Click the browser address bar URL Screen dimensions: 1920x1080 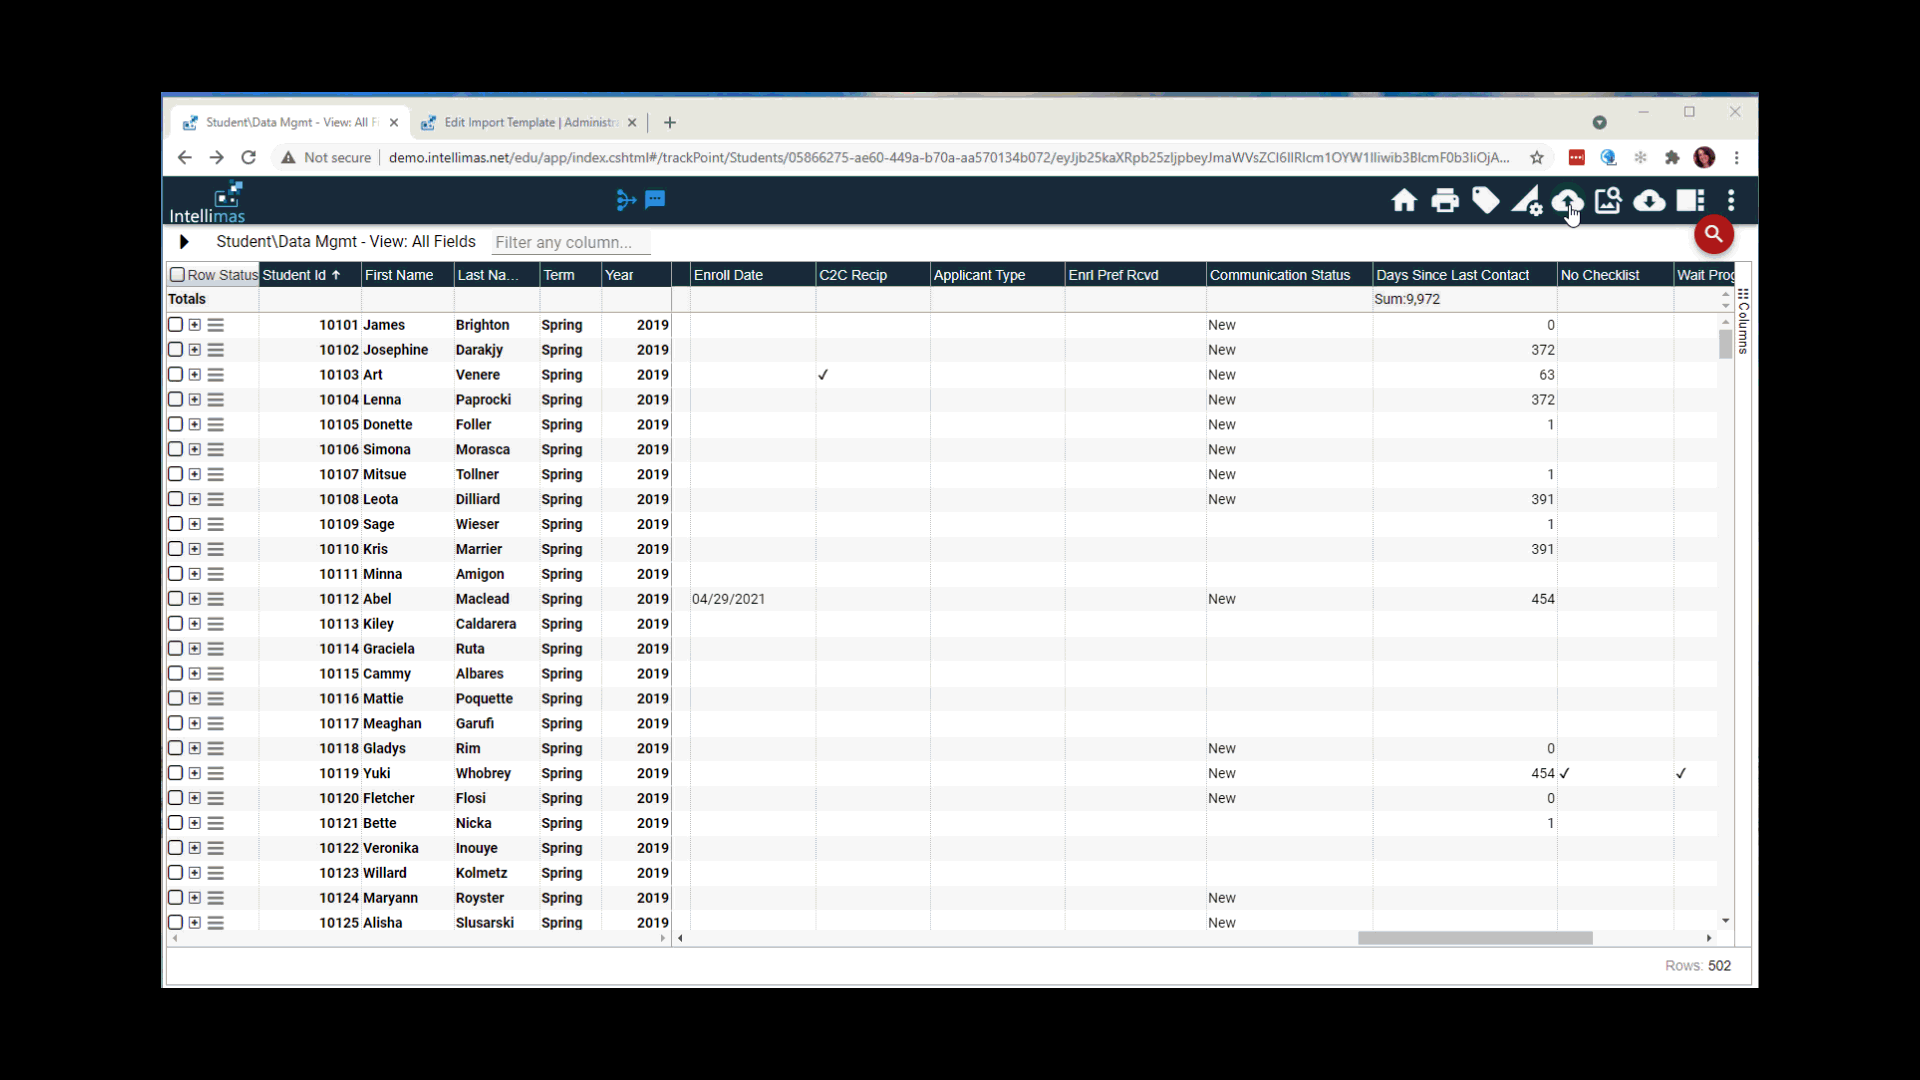pos(948,157)
